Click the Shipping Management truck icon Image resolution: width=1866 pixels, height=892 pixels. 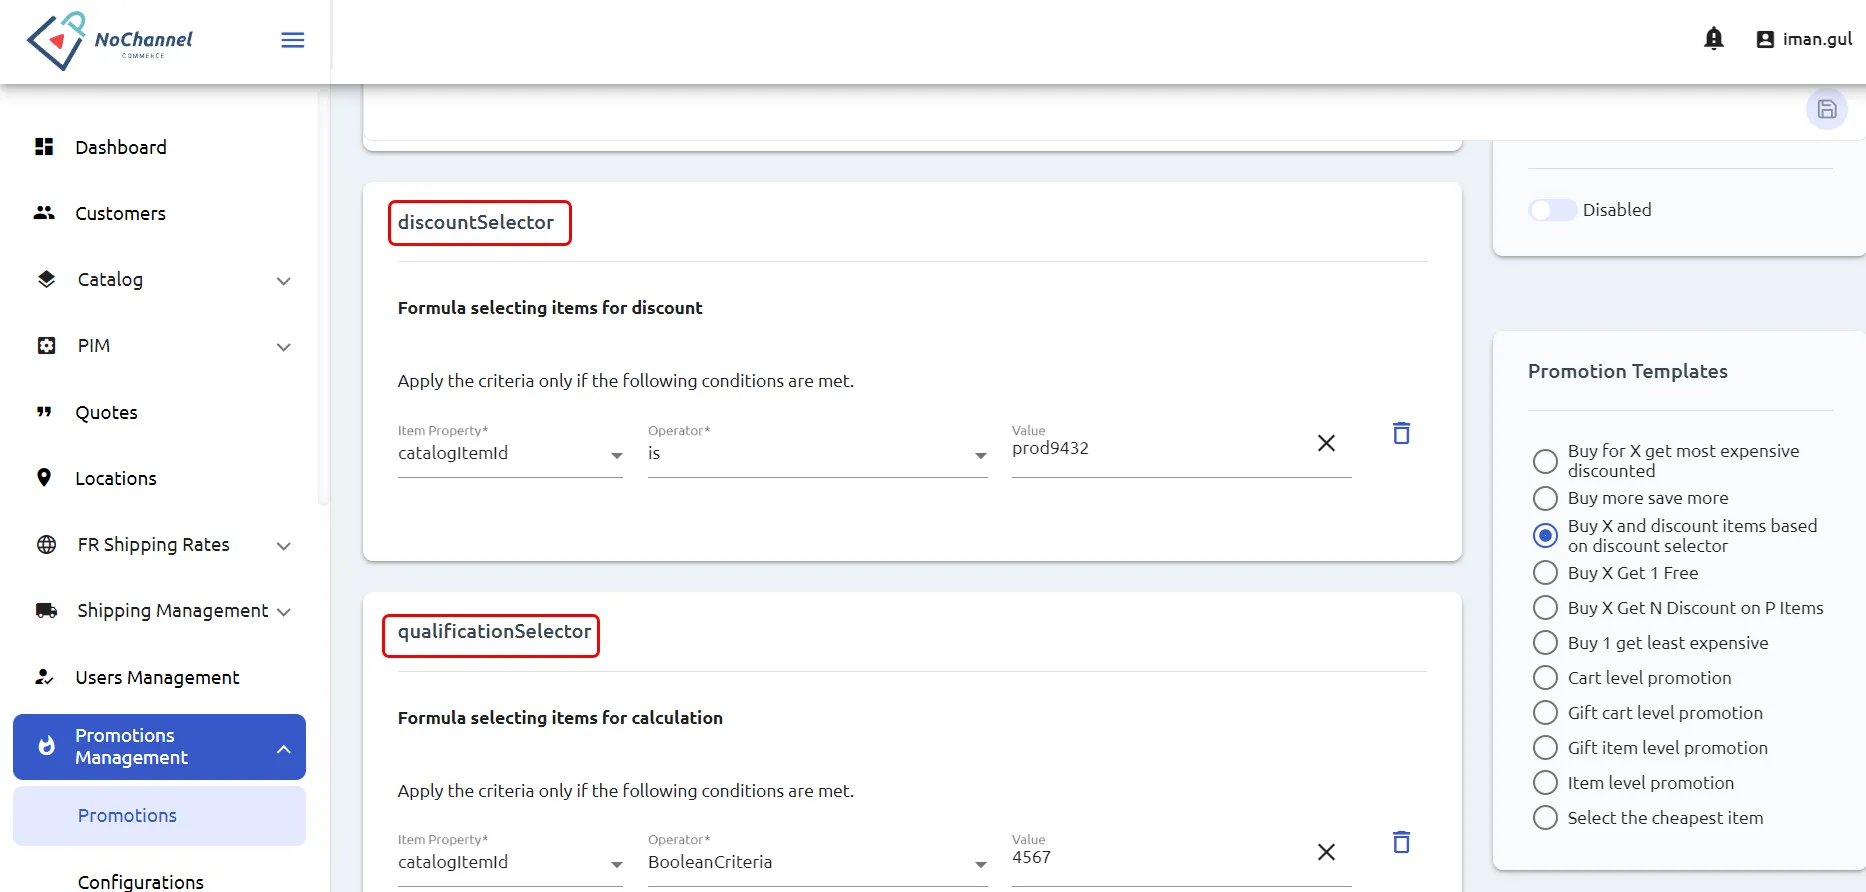tap(46, 610)
